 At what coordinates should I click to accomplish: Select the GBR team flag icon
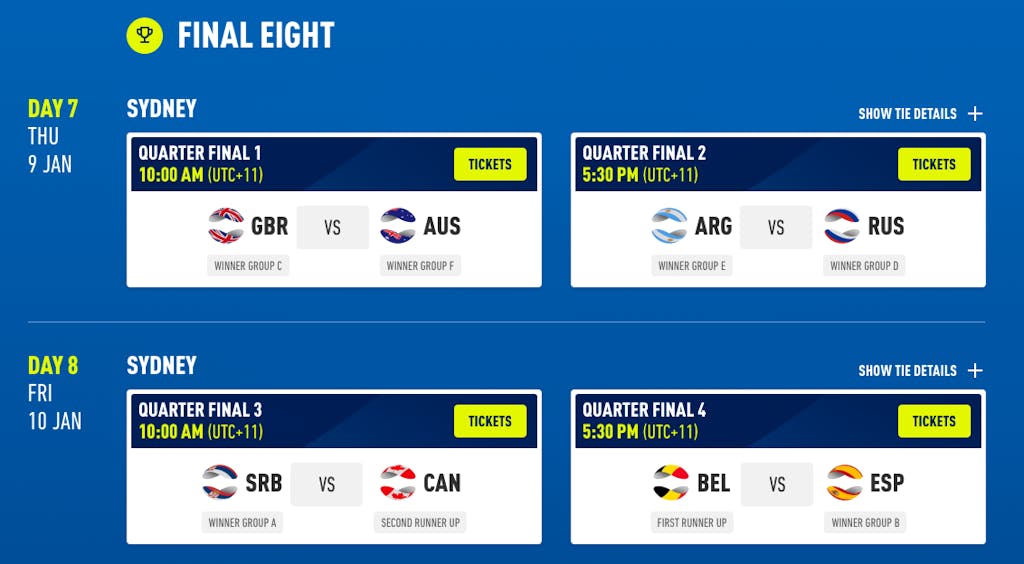click(x=226, y=226)
